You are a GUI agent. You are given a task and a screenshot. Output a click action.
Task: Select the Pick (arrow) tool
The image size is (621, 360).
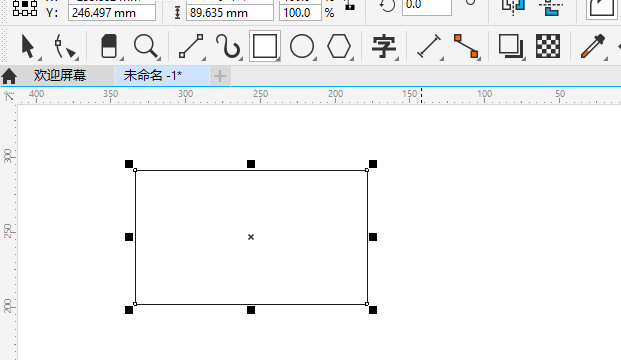28,47
